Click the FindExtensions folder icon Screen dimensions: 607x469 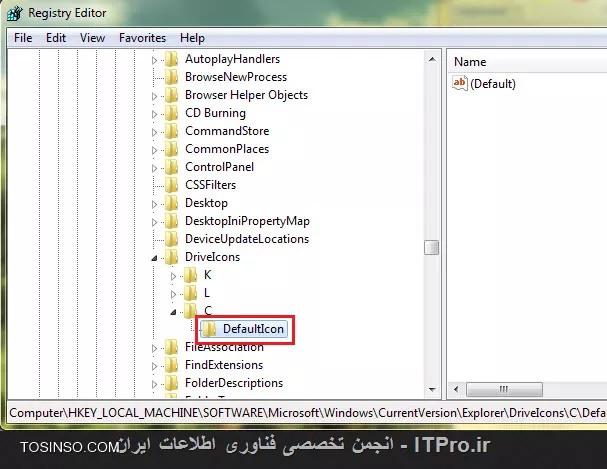click(171, 365)
